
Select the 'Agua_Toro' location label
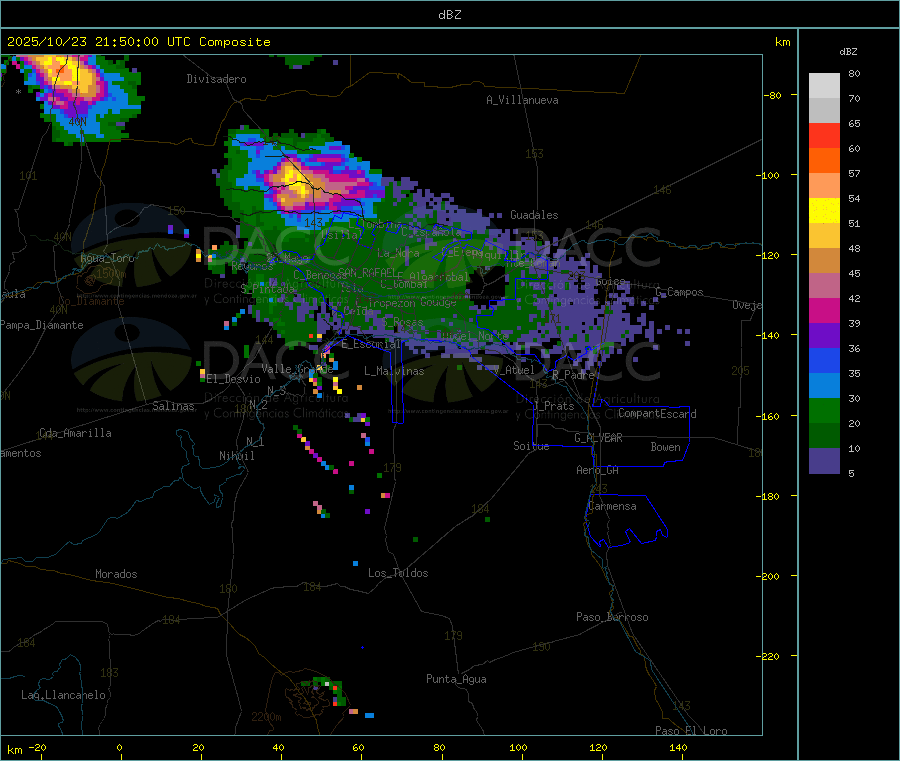point(107,258)
